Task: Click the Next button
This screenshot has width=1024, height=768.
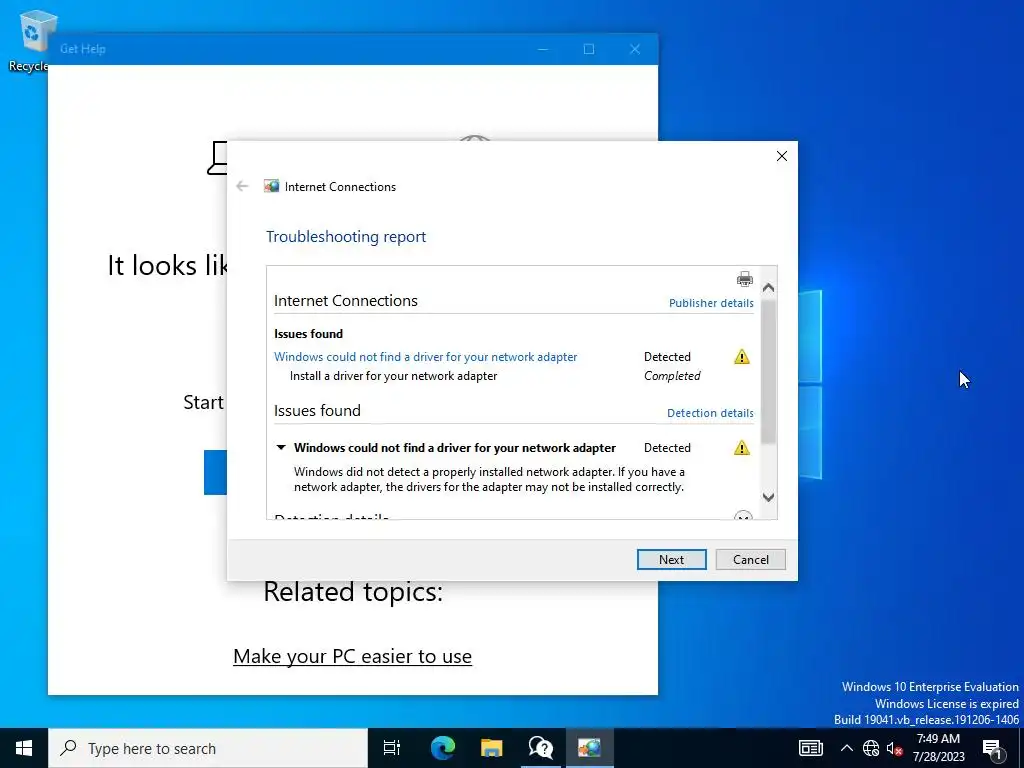Action: [671, 560]
